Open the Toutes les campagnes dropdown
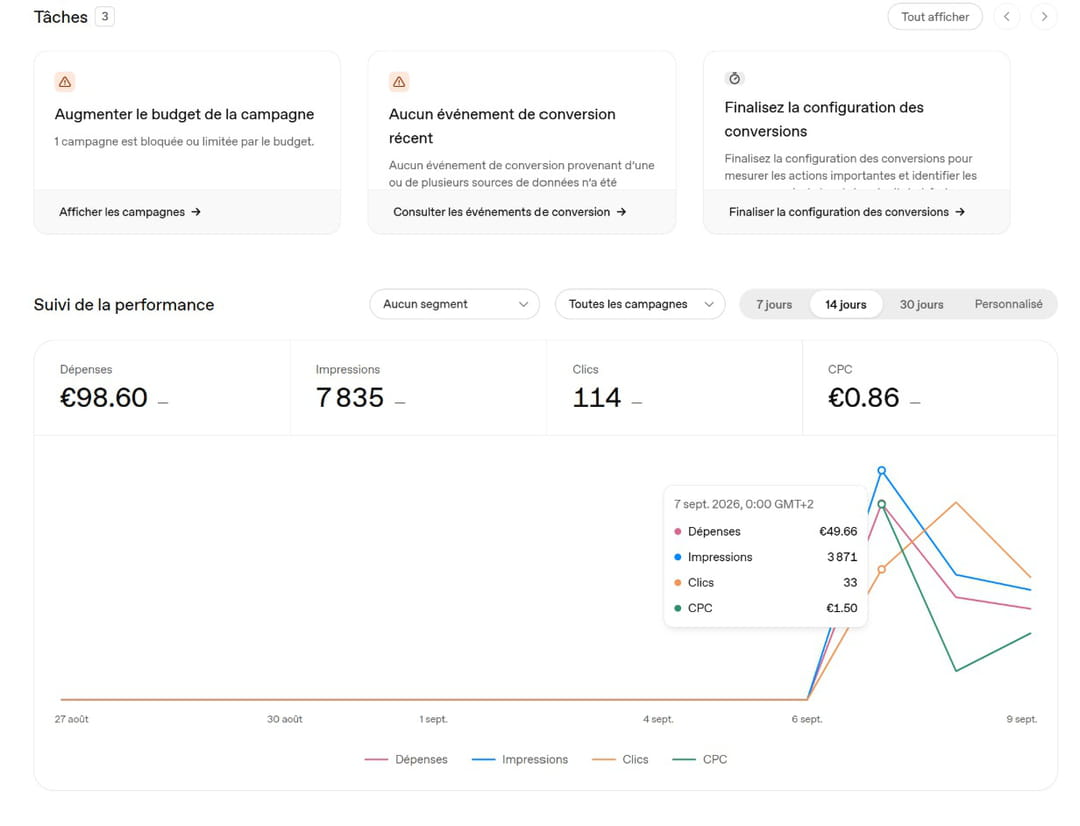 [x=640, y=304]
